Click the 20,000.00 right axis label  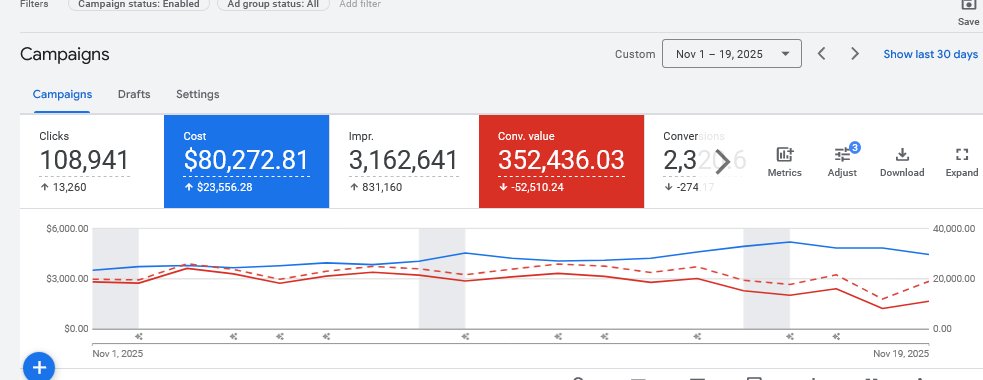point(954,278)
